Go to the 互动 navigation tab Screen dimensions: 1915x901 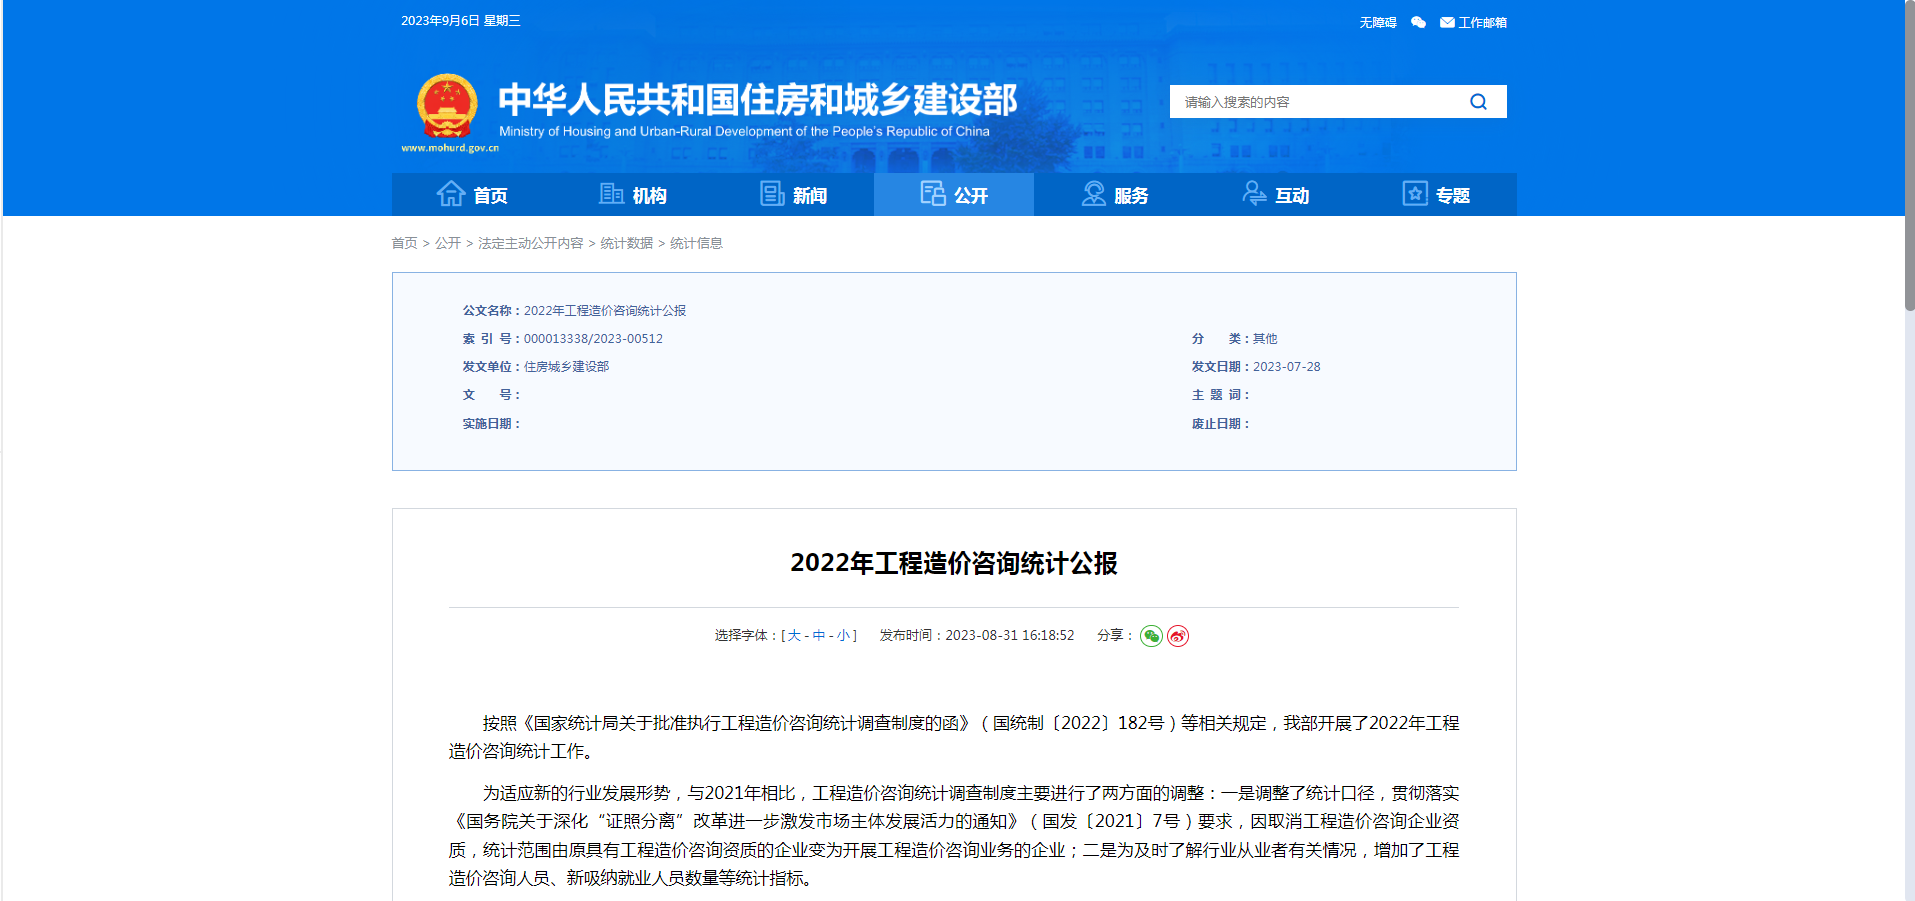click(1275, 195)
